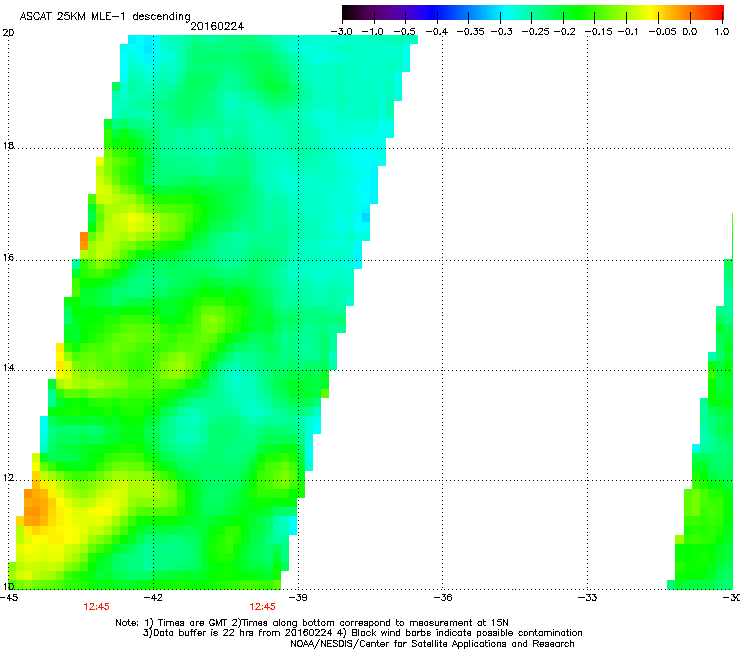Image resolution: width=740 pixels, height=650 pixels.
Task: Click the longitude label "-39"
Action: (x=298, y=598)
